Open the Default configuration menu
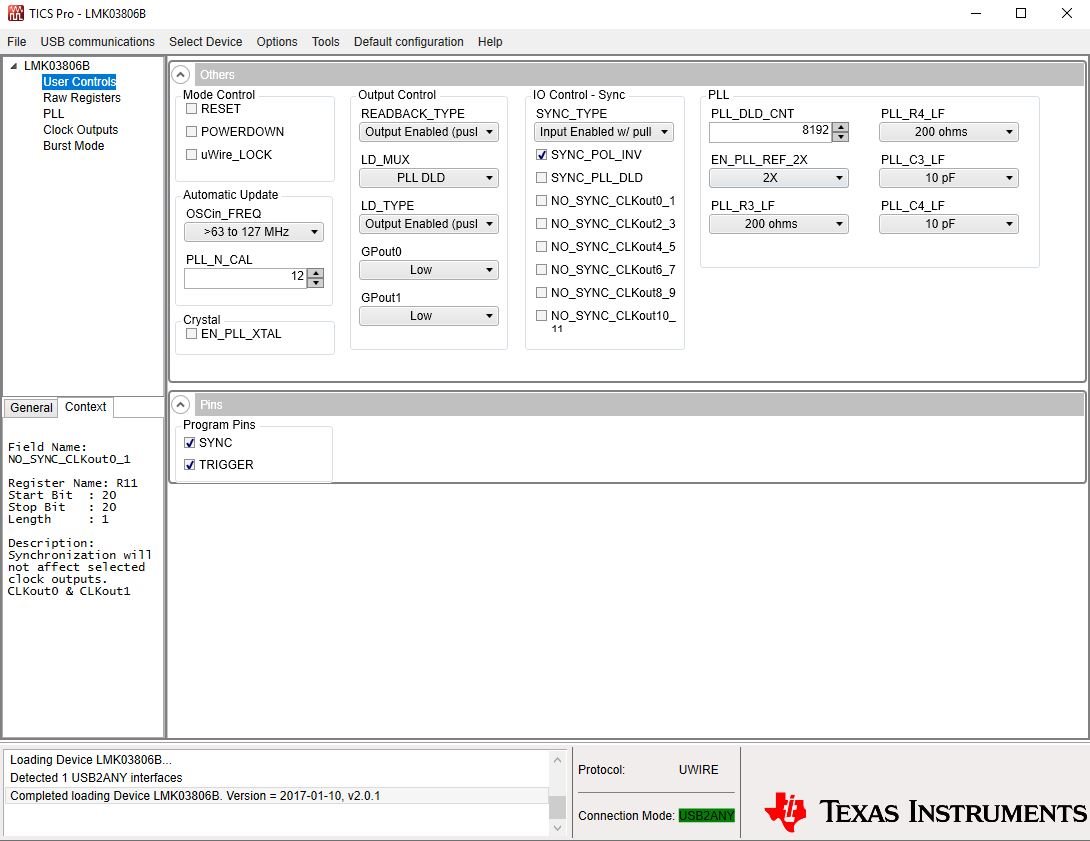This screenshot has height=841, width=1090. [x=409, y=42]
